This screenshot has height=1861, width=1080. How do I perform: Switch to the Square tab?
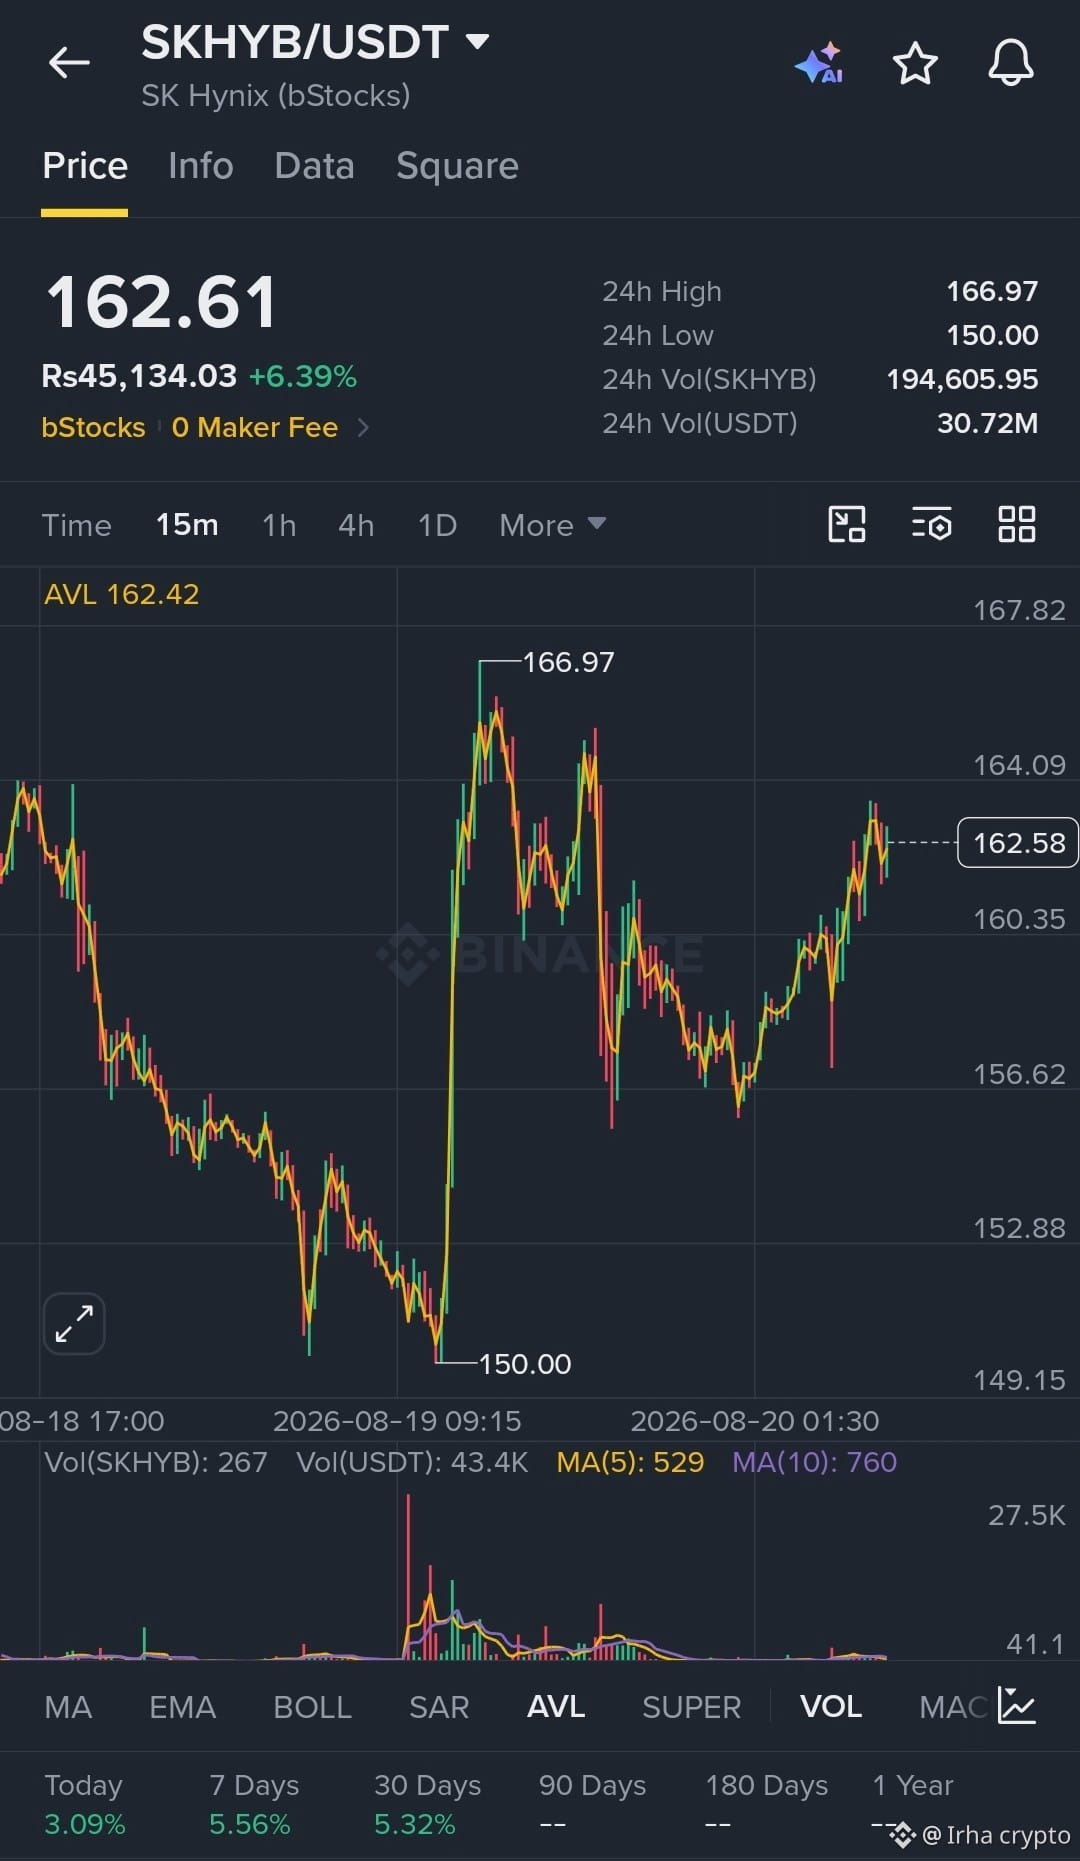pos(457,166)
